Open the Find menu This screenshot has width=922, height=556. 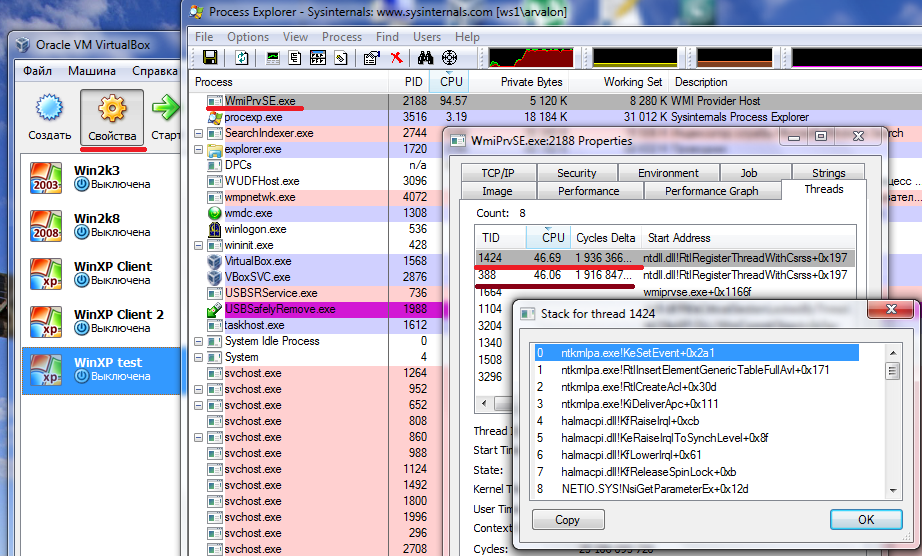click(387, 36)
